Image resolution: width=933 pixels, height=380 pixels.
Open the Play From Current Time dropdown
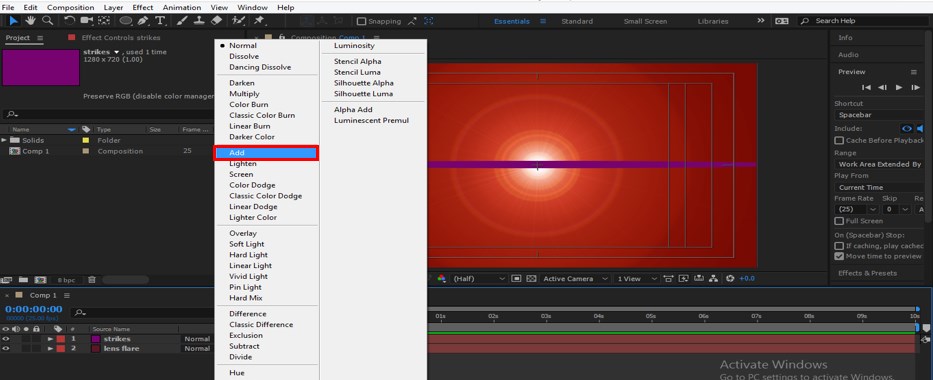point(879,187)
